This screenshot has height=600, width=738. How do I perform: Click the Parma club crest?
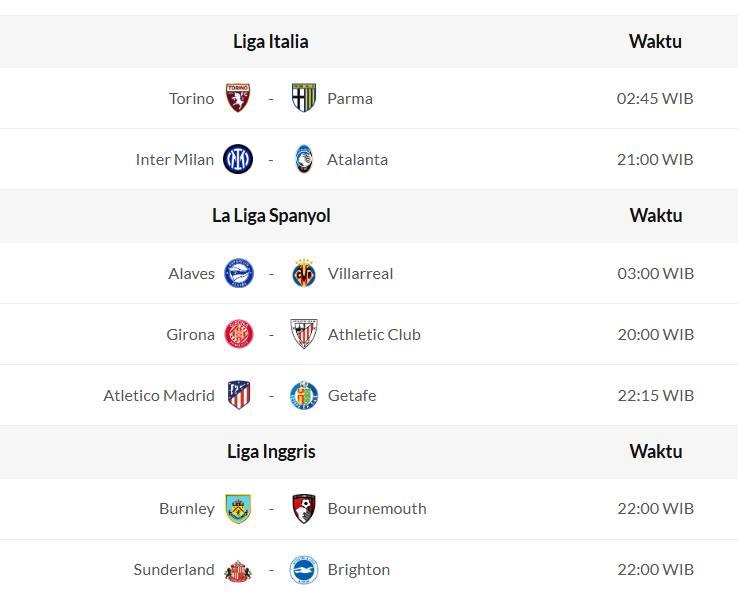tap(304, 98)
